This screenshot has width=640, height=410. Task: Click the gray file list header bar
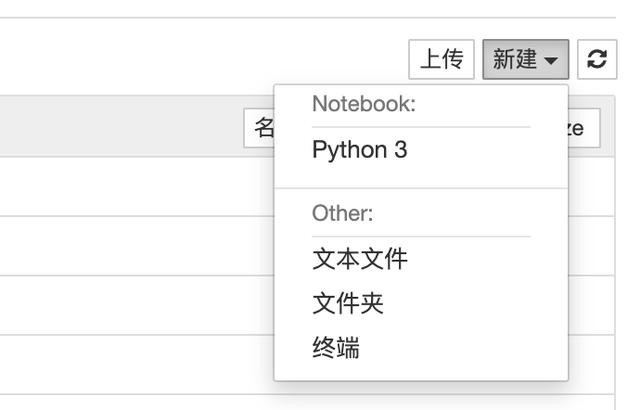[122, 126]
